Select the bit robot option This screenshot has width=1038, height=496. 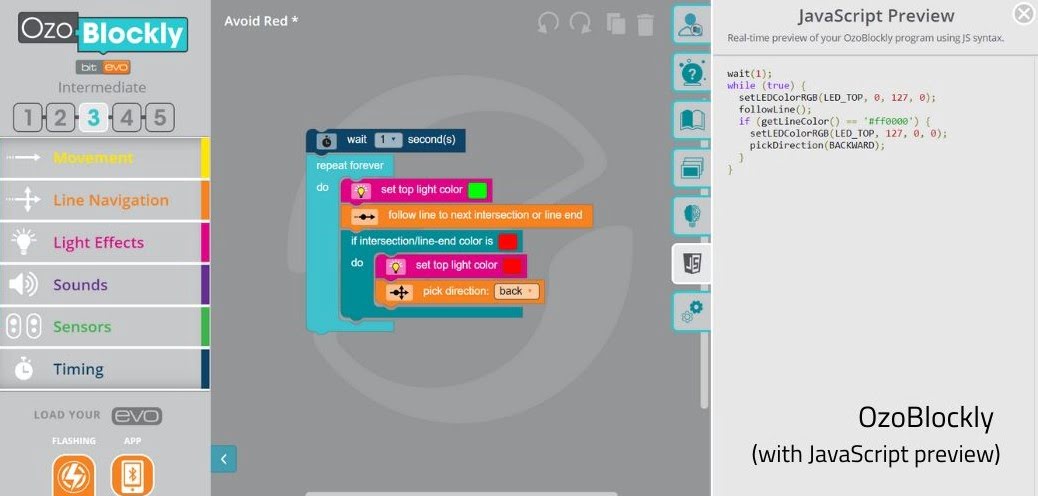click(87, 67)
